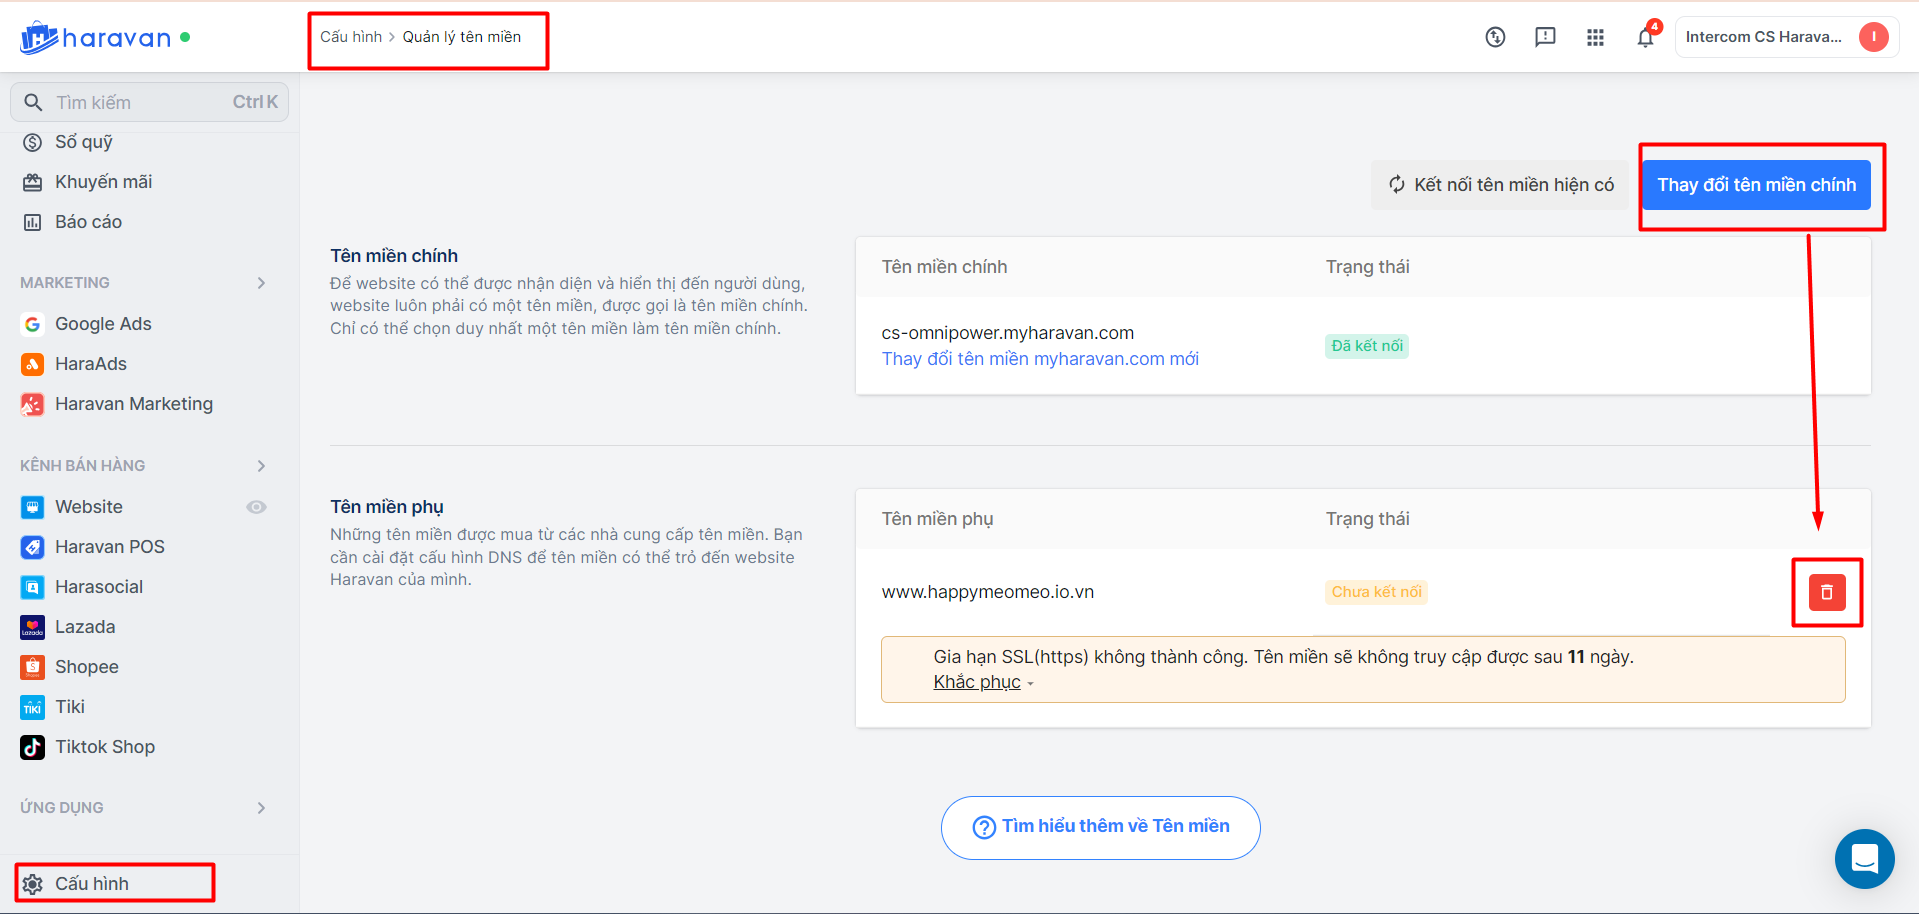Open the apps grid menu
This screenshot has height=914, width=1919.
tap(1595, 37)
